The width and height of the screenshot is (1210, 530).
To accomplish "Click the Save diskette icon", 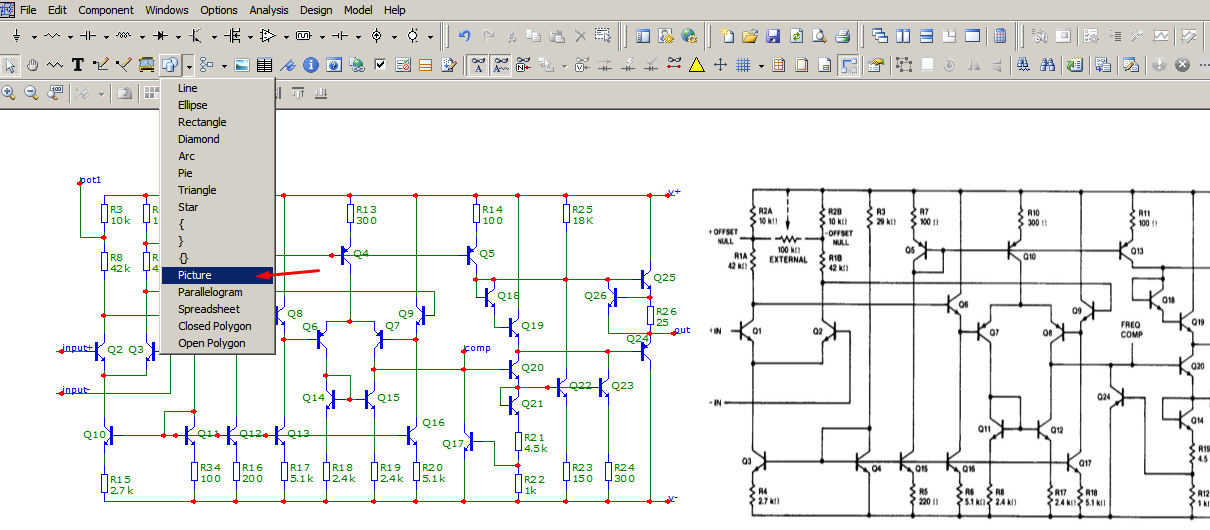I will 773,36.
